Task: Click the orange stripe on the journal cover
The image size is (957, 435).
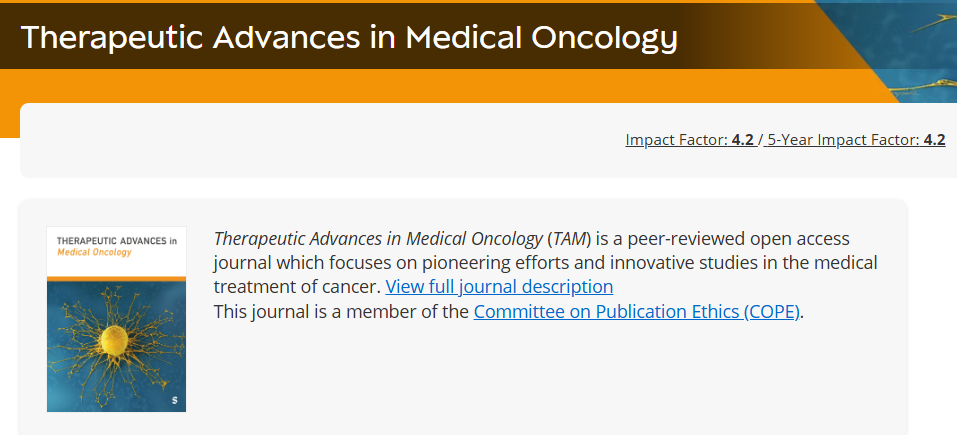Action: click(x=117, y=278)
